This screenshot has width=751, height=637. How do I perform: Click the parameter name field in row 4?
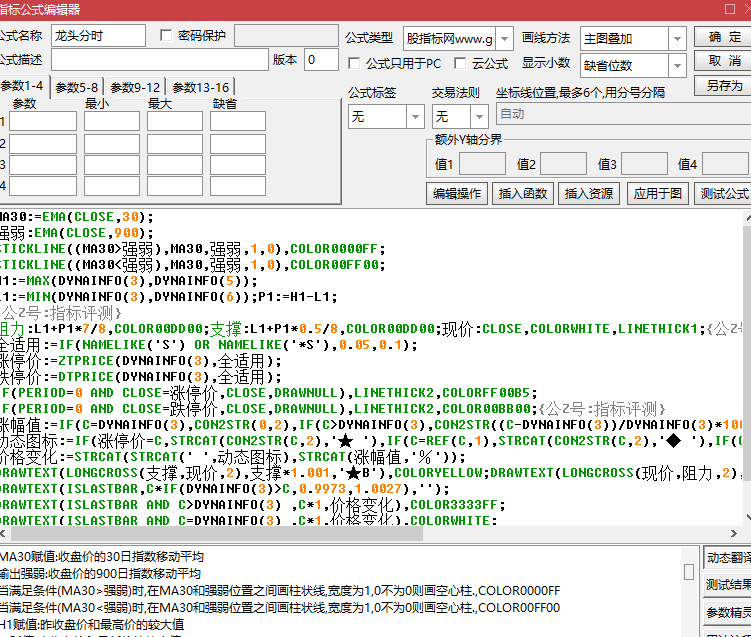pos(43,186)
